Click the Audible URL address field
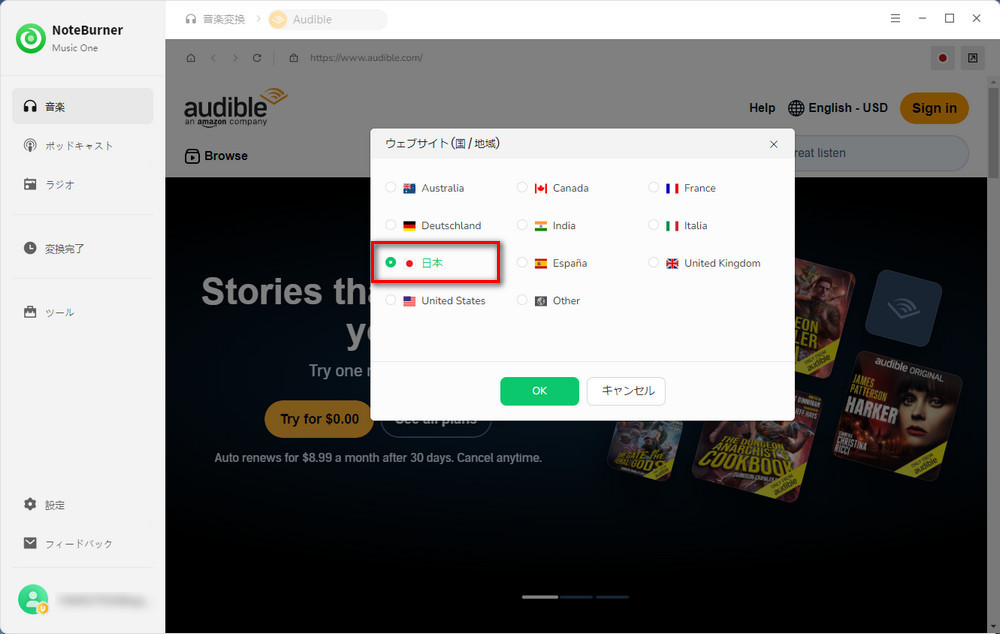The image size is (1000, 634). point(367,57)
